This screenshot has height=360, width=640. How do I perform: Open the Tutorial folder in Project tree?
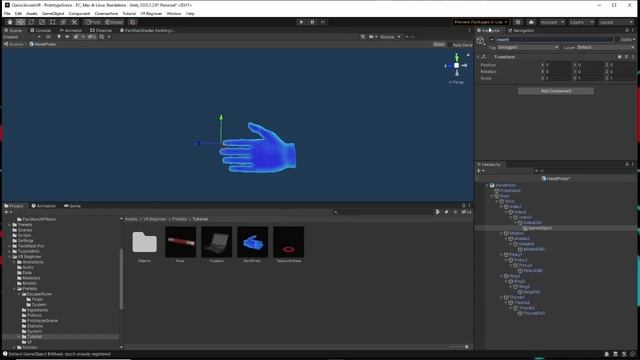[x=34, y=337]
